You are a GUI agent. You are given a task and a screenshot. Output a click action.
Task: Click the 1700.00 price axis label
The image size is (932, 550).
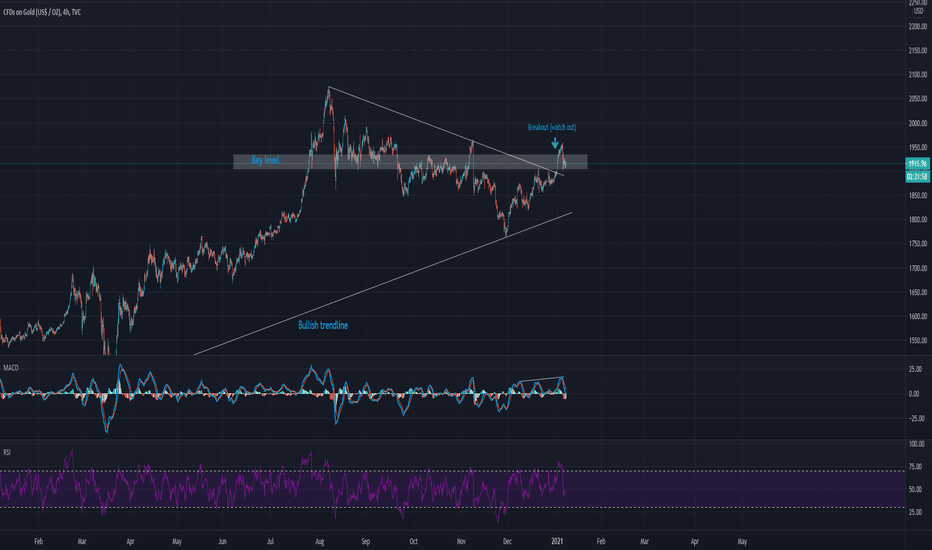click(918, 269)
